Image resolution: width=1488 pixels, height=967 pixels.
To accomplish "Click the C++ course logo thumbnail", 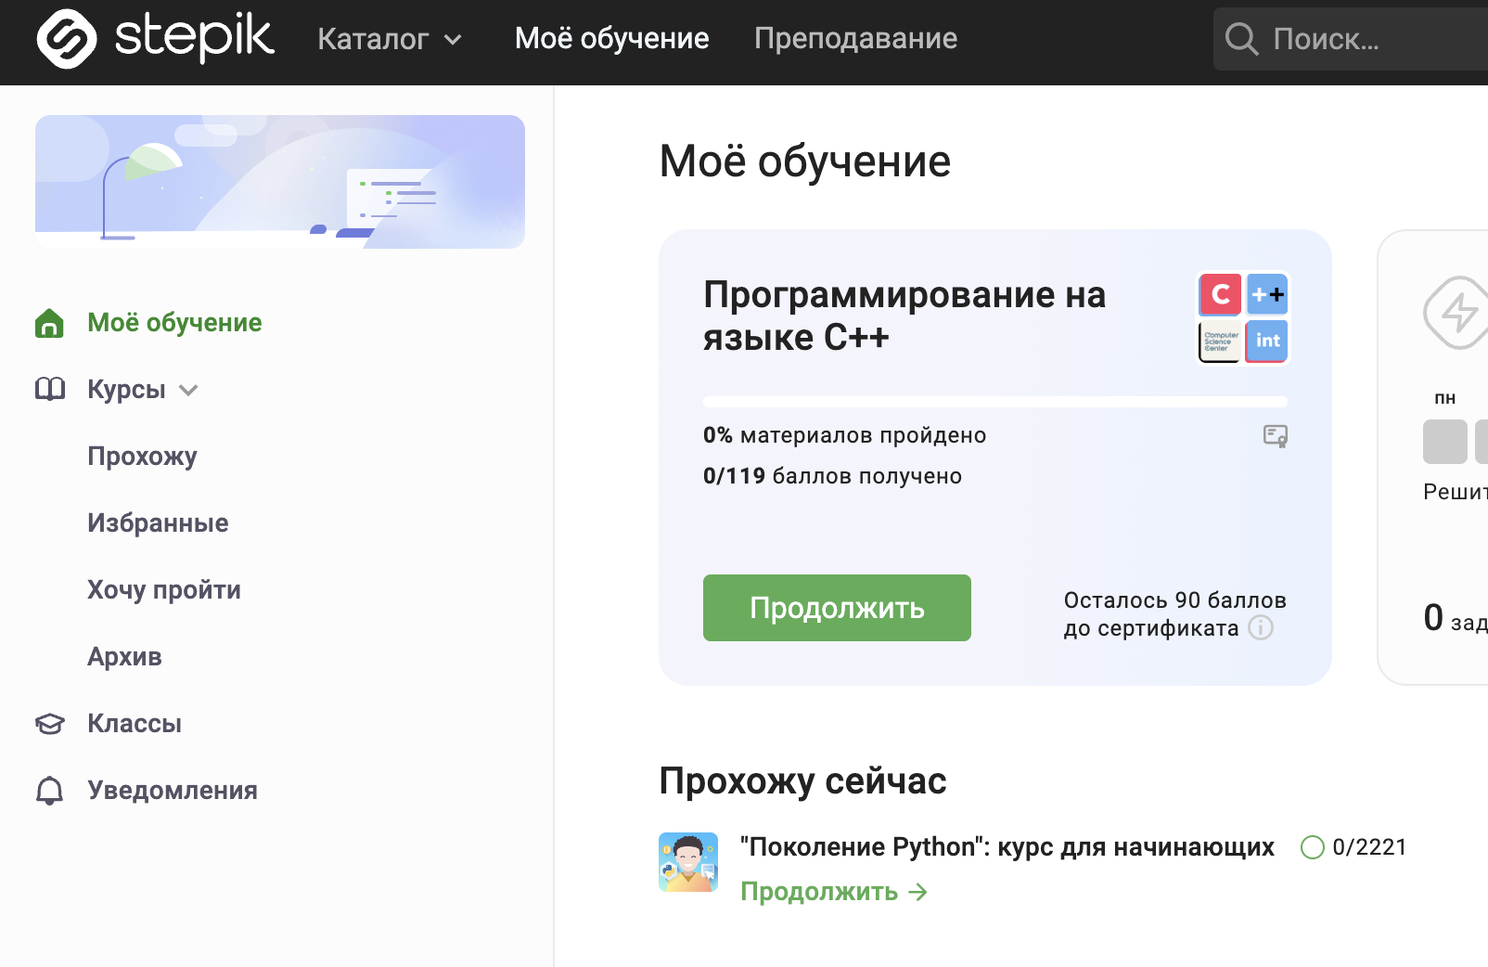I will pos(1243,318).
